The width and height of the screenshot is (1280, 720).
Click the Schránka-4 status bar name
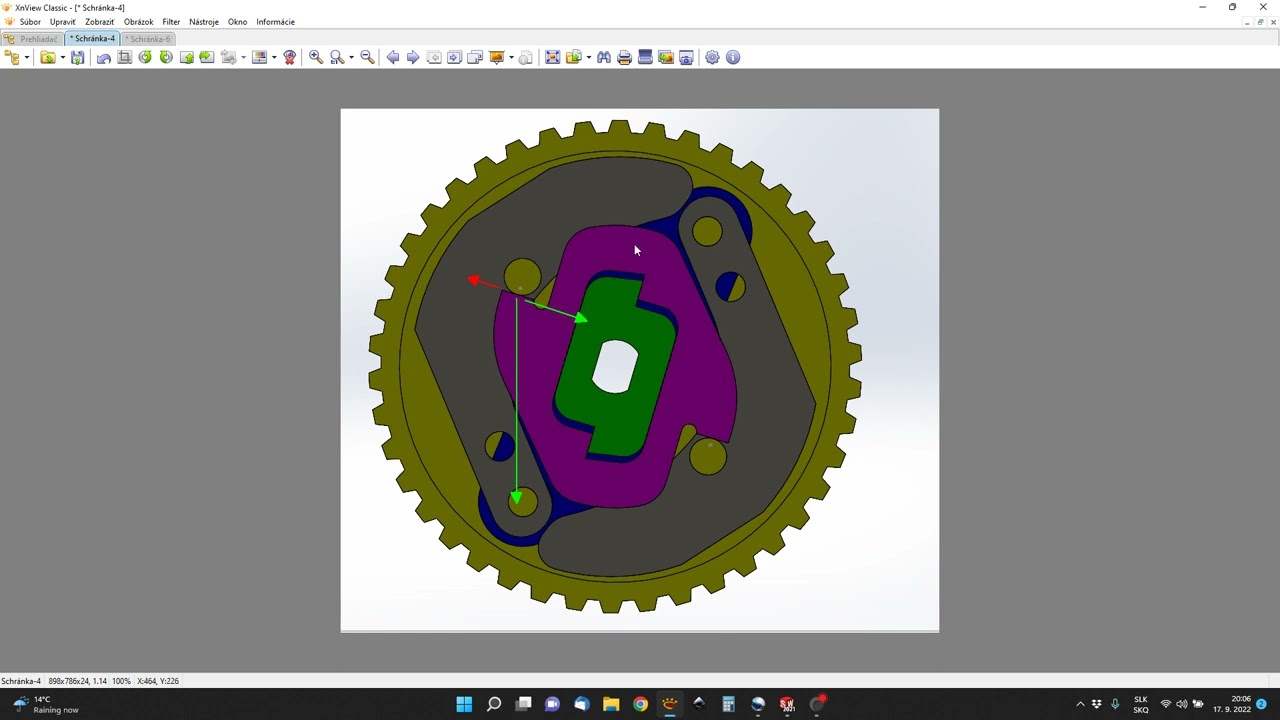point(21,681)
